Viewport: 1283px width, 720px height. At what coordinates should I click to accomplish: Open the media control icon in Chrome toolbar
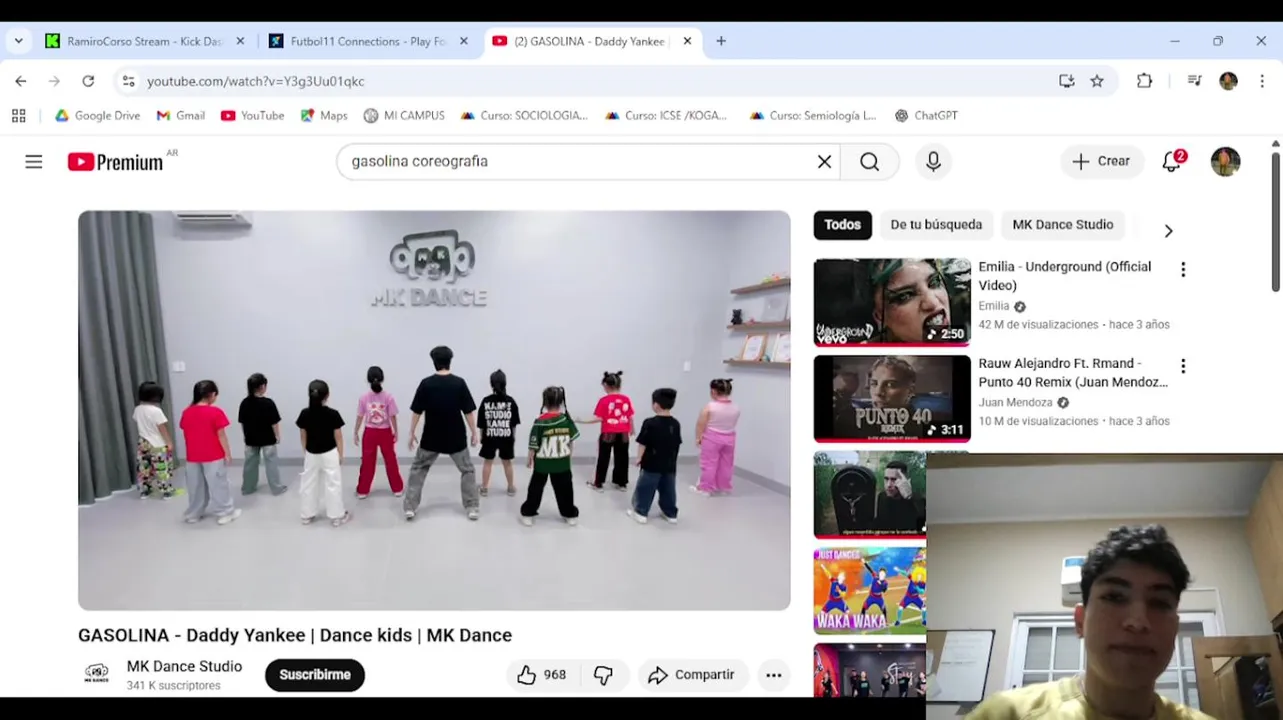point(1194,81)
